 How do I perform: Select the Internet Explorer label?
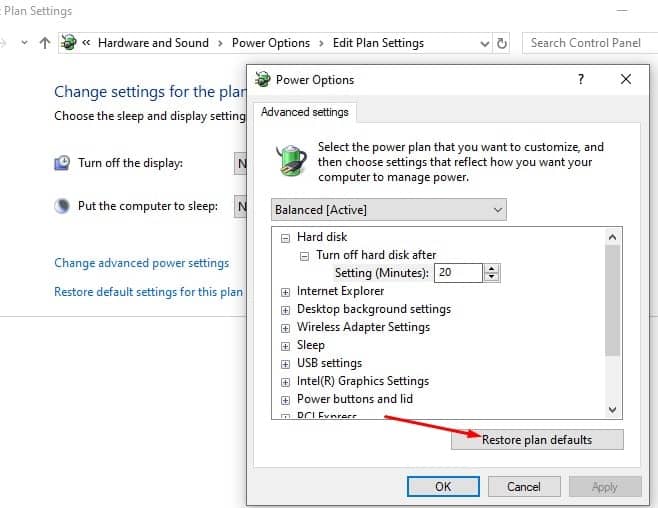point(340,291)
